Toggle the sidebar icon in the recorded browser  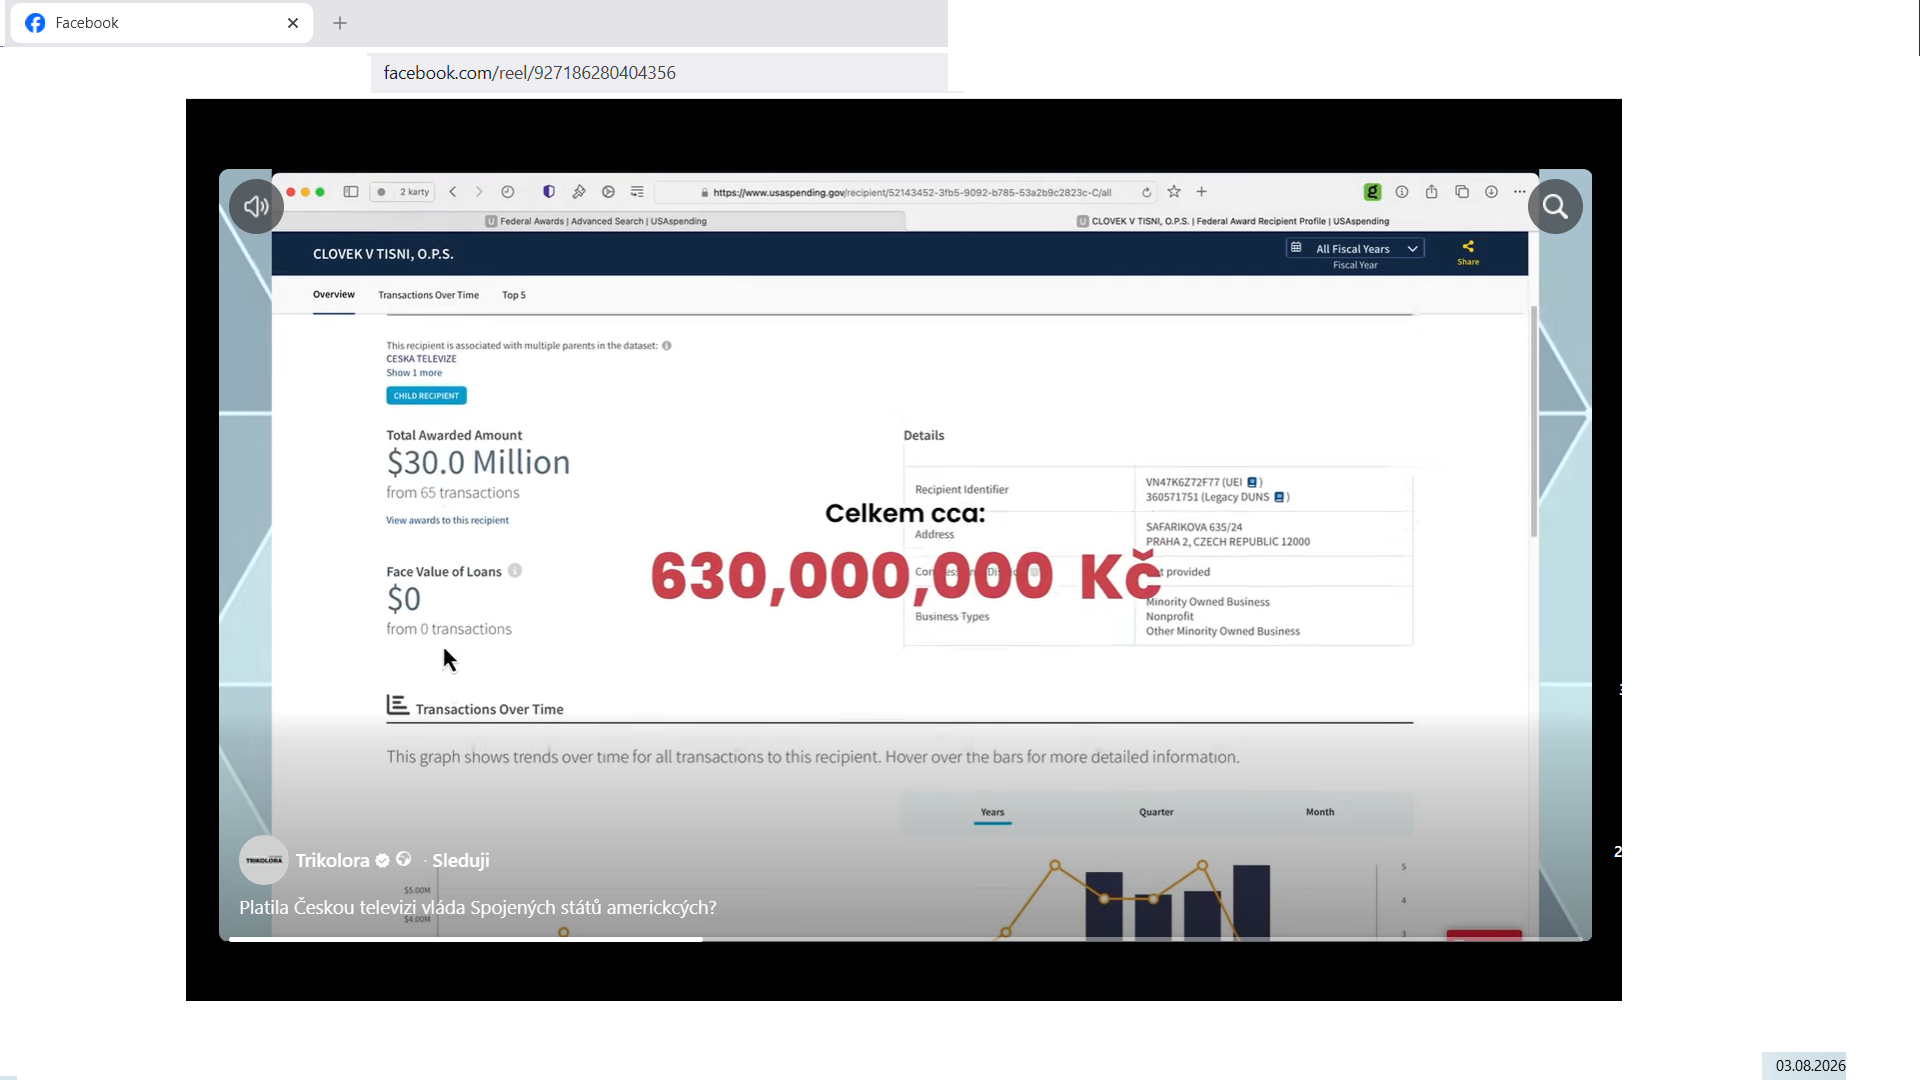coord(351,192)
